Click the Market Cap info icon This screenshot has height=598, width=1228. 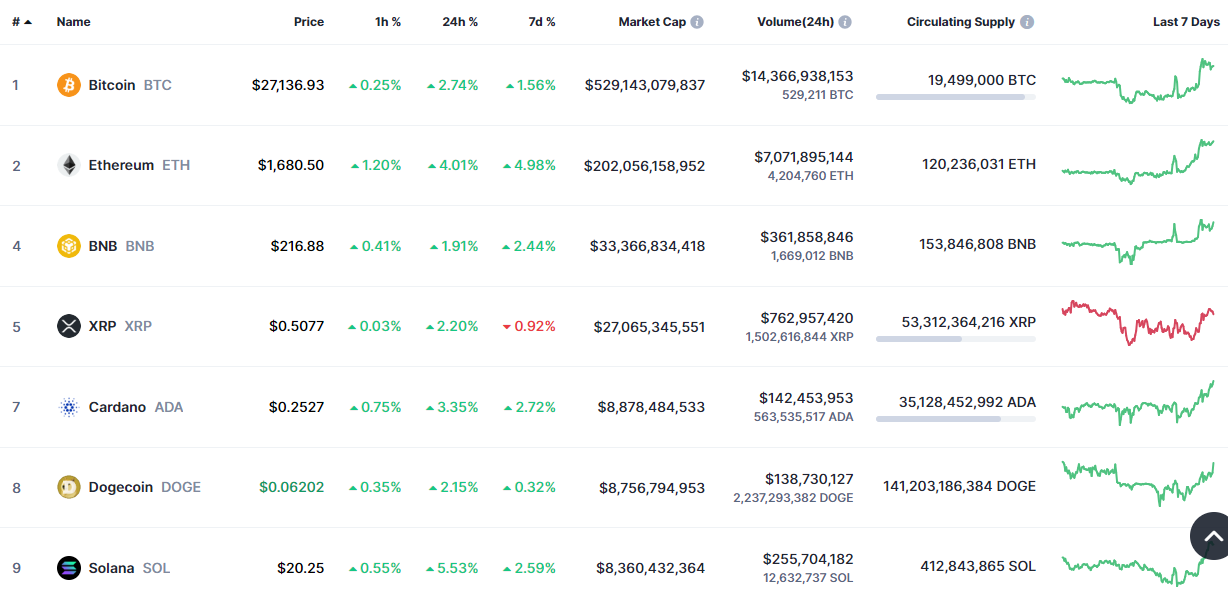click(x=697, y=22)
